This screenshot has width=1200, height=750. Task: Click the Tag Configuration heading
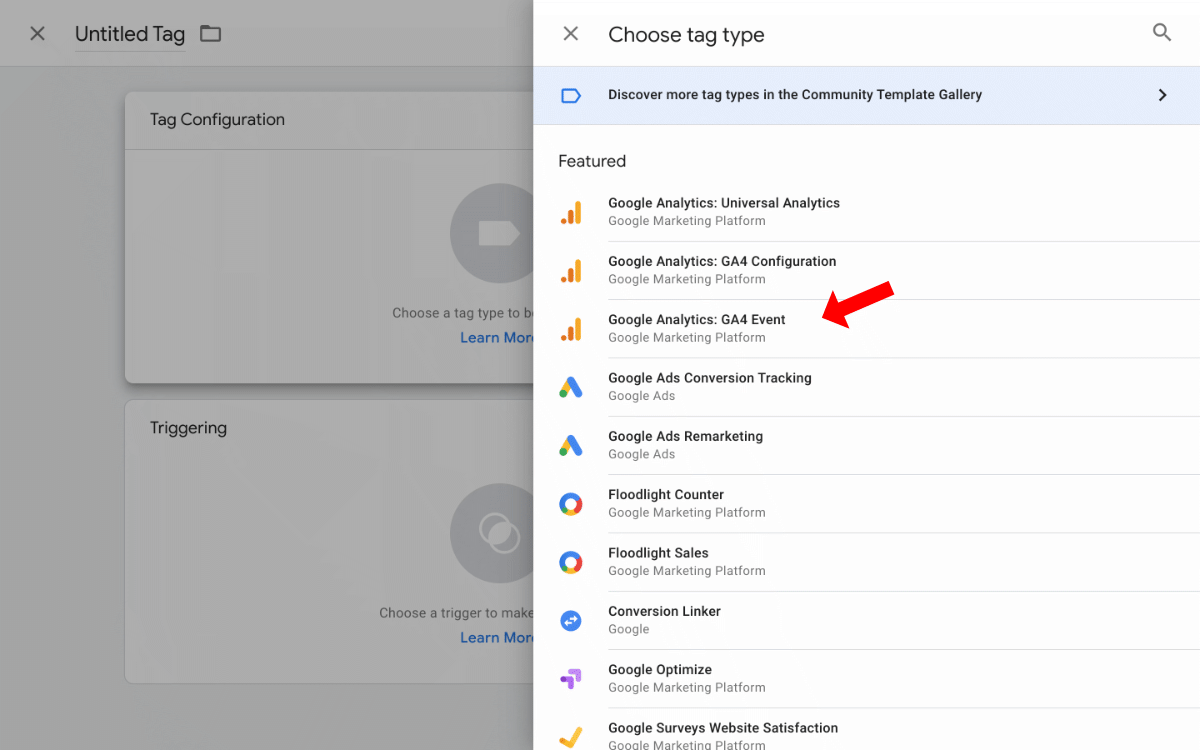tap(217, 120)
